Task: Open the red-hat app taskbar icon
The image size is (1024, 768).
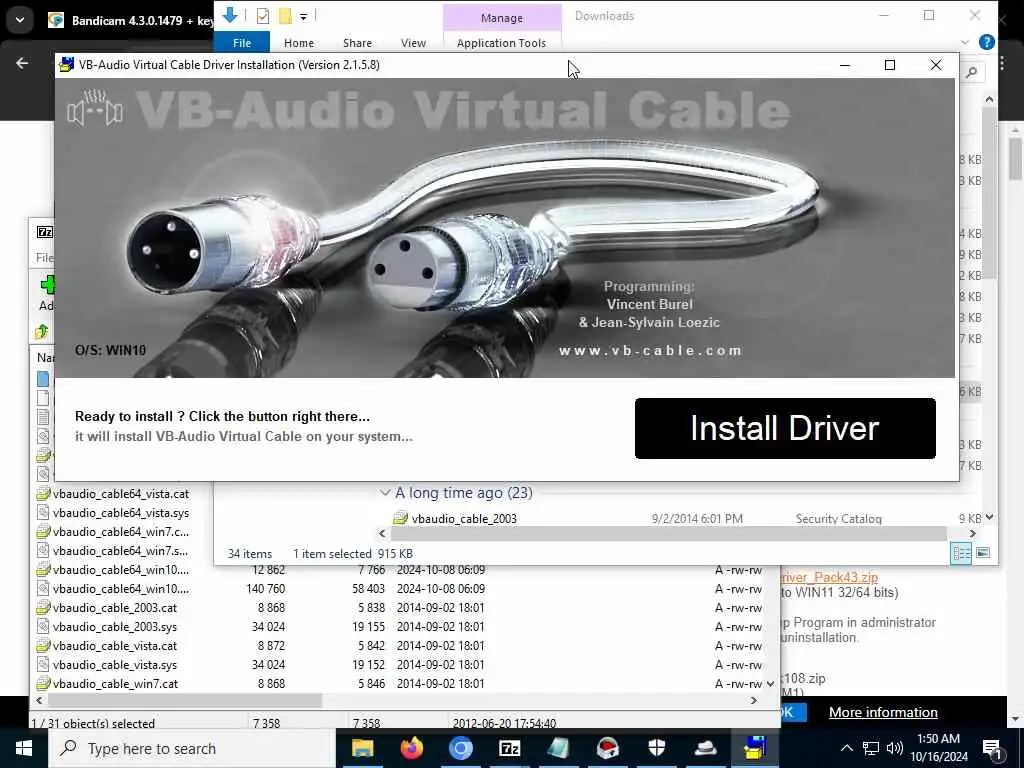Action: [607, 748]
